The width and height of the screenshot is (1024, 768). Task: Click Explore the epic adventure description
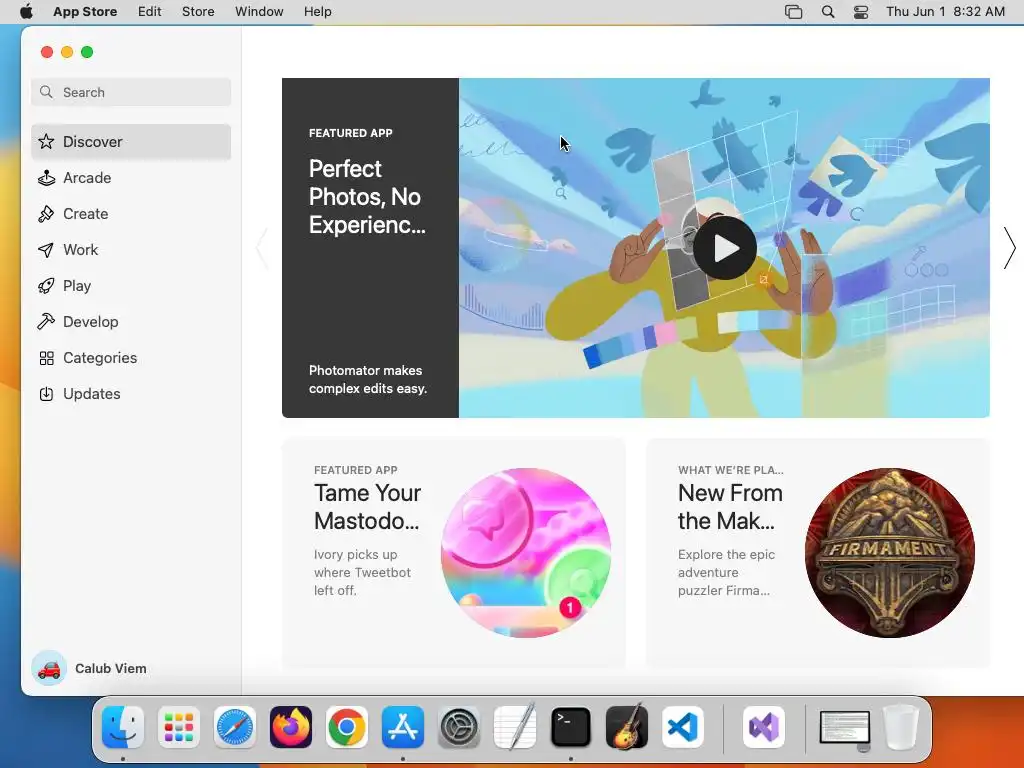point(726,572)
